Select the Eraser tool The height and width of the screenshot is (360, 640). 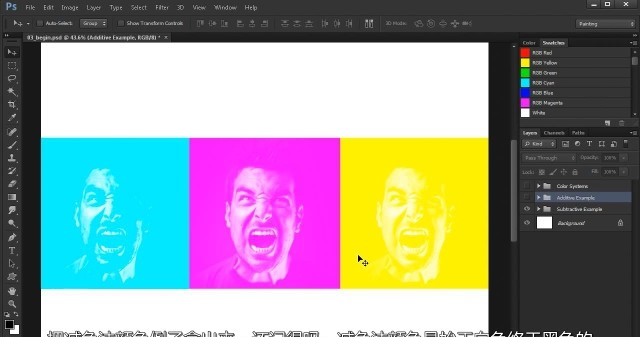coord(12,184)
